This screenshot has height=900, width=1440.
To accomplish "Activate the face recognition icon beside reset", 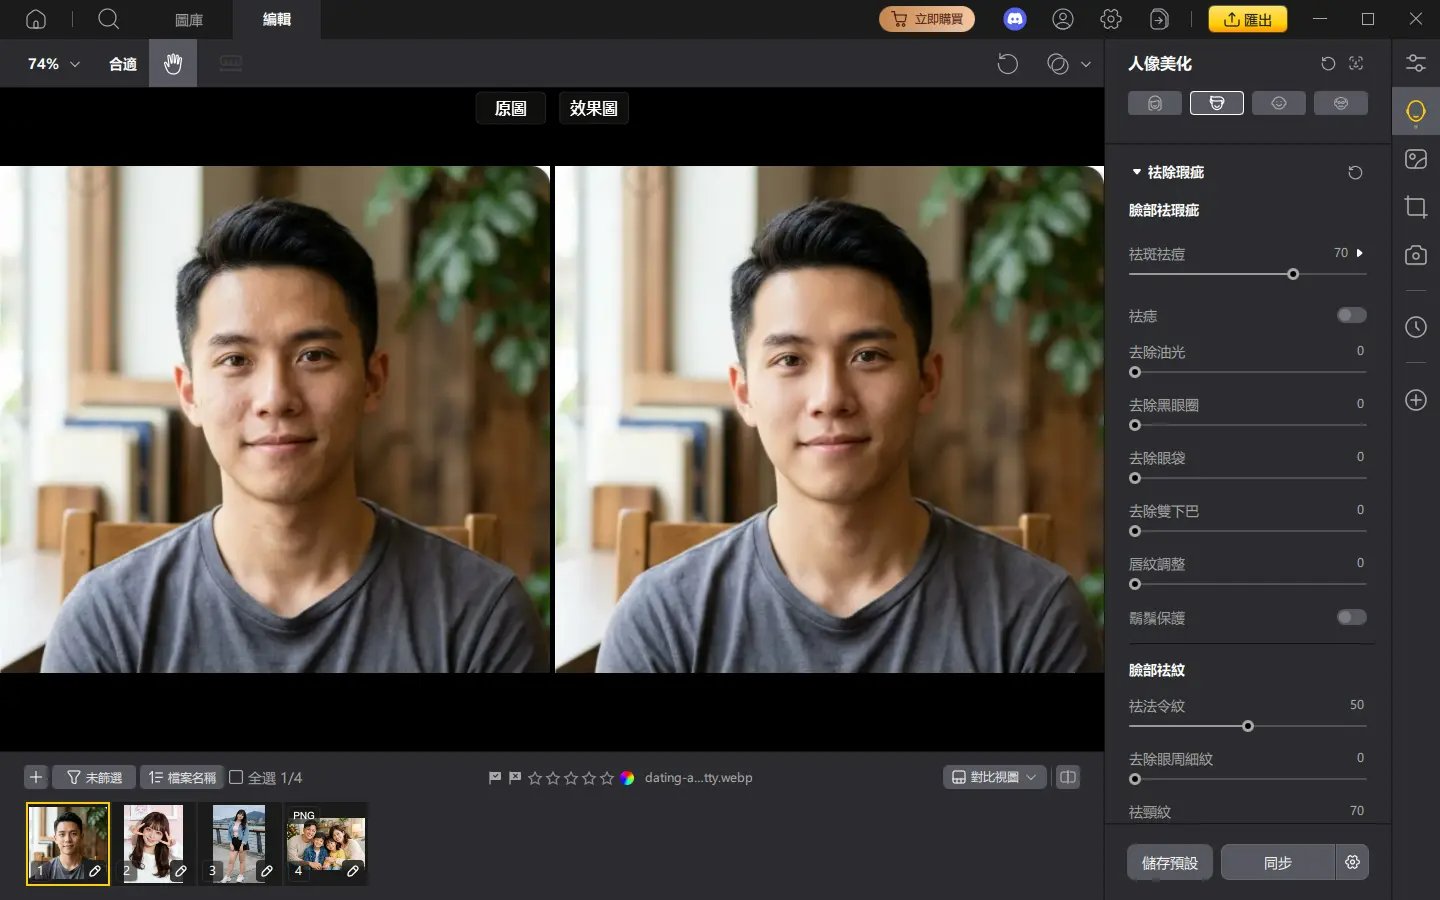I will click(x=1356, y=63).
